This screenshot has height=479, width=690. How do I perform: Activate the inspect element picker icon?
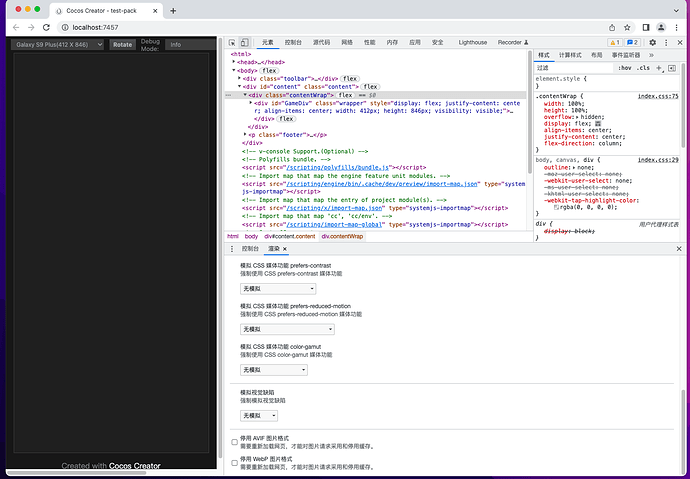[x=232, y=43]
